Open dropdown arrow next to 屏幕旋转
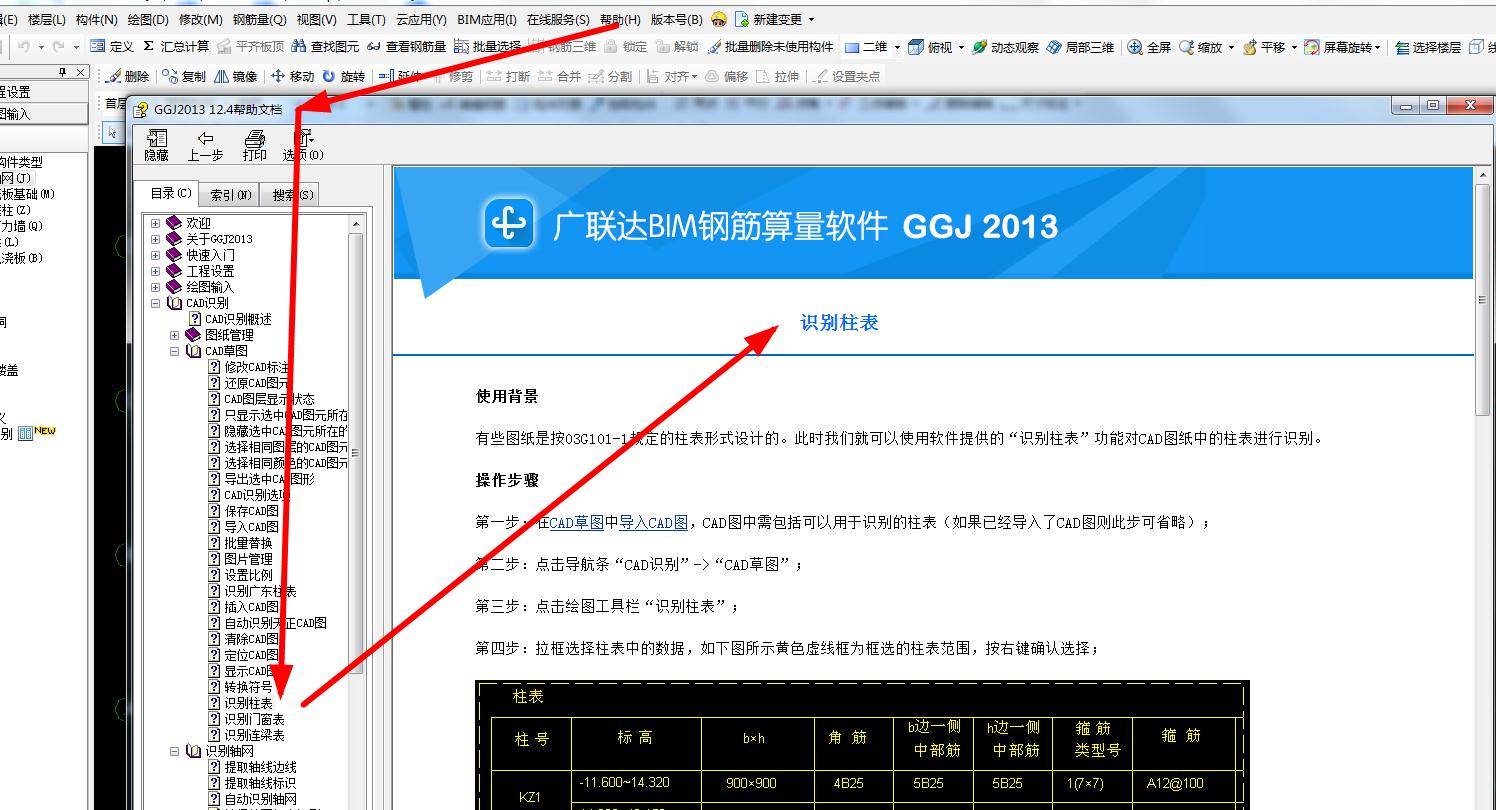Screen dimensions: 1496x810 (x=1378, y=47)
